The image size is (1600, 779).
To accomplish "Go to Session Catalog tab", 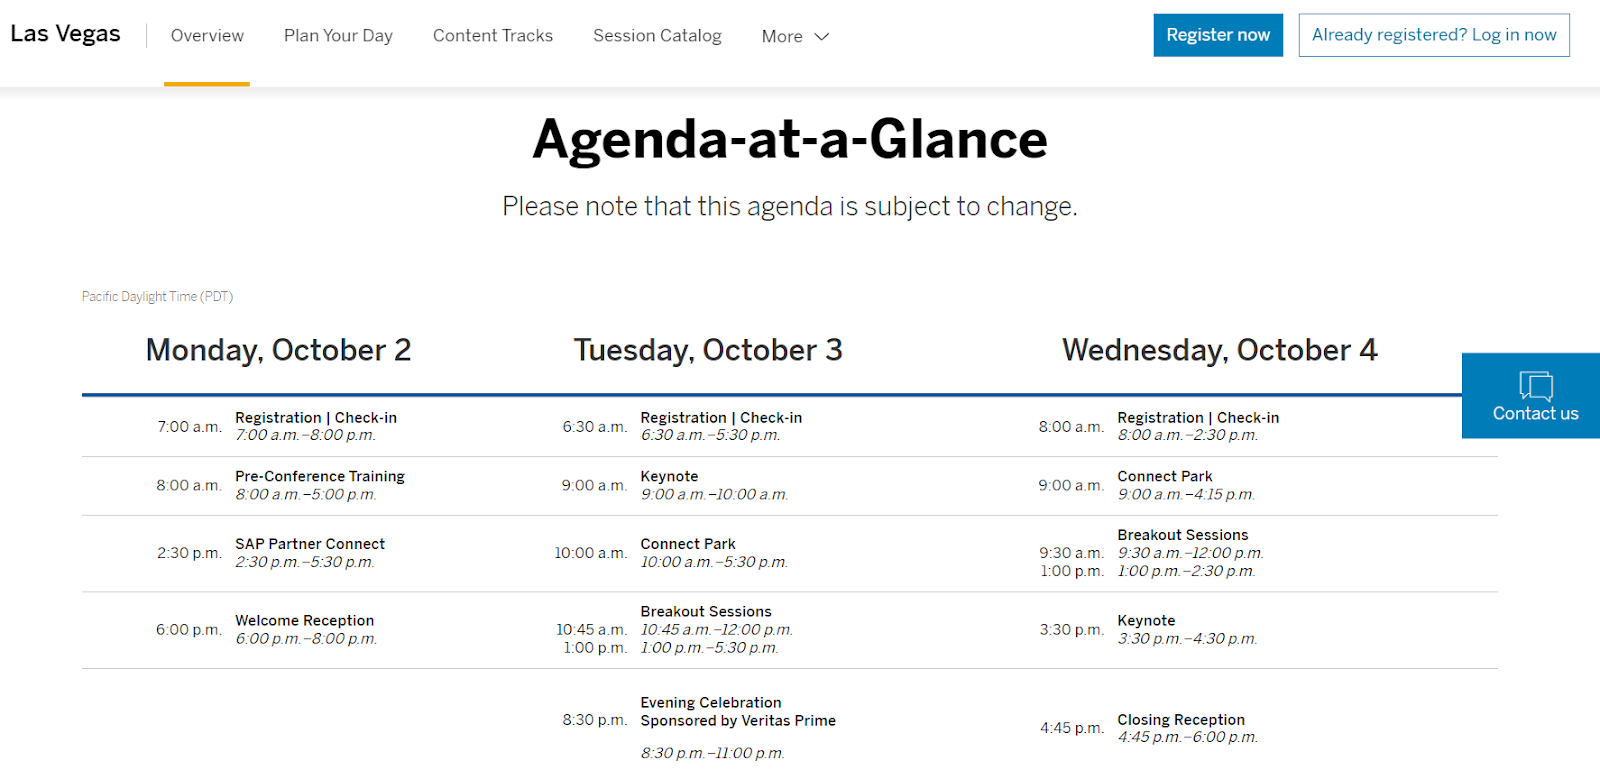I will click(657, 36).
